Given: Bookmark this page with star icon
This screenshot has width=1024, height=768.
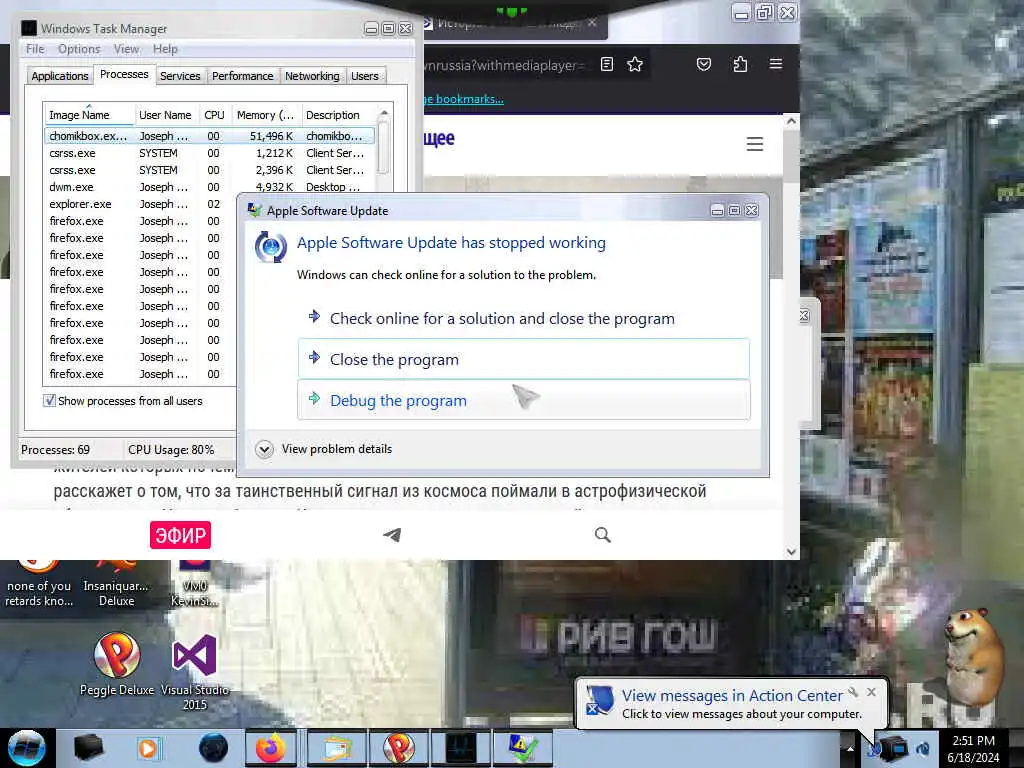Looking at the screenshot, I should 635,64.
